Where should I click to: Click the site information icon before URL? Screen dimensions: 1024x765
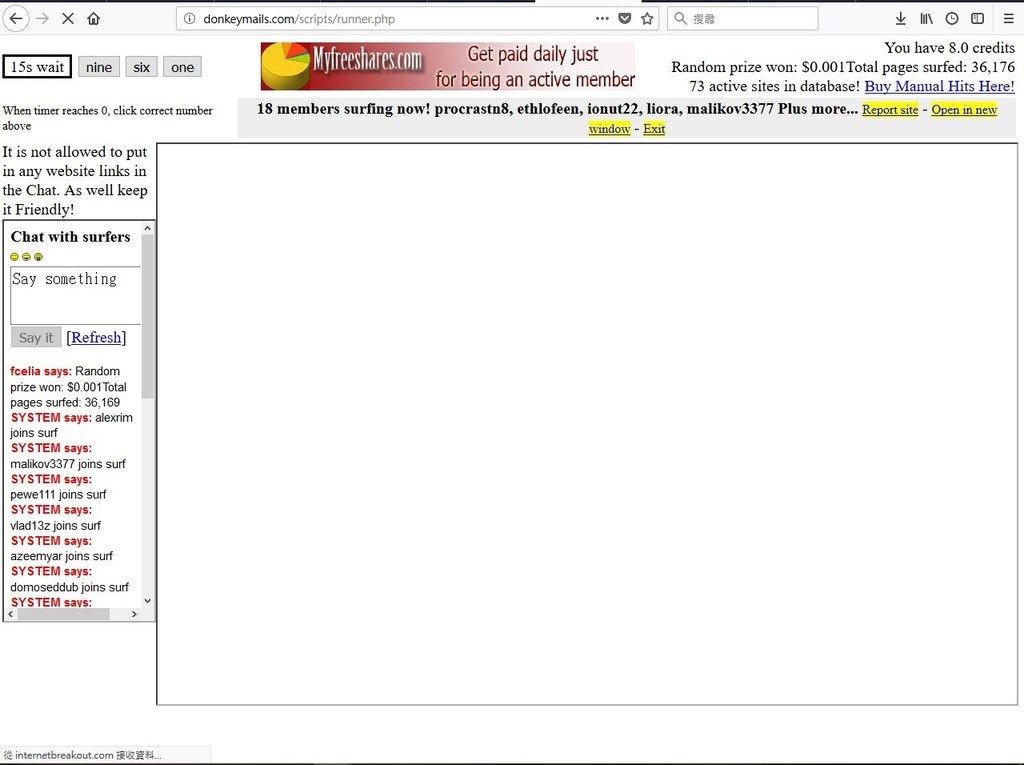(190, 18)
